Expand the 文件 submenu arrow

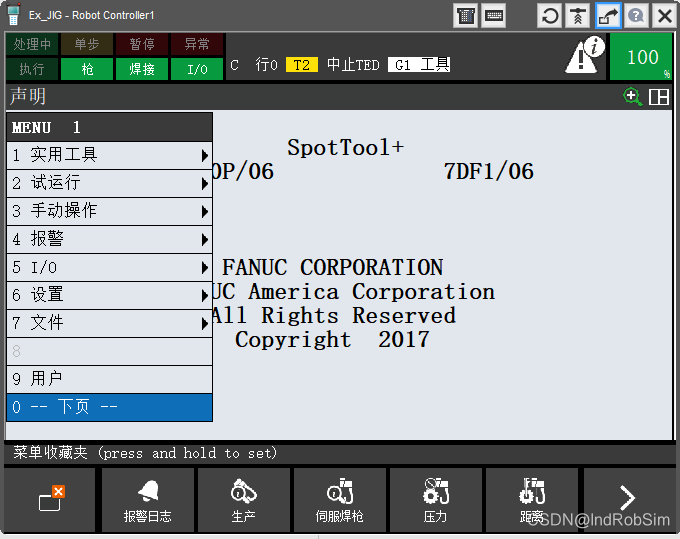point(205,323)
